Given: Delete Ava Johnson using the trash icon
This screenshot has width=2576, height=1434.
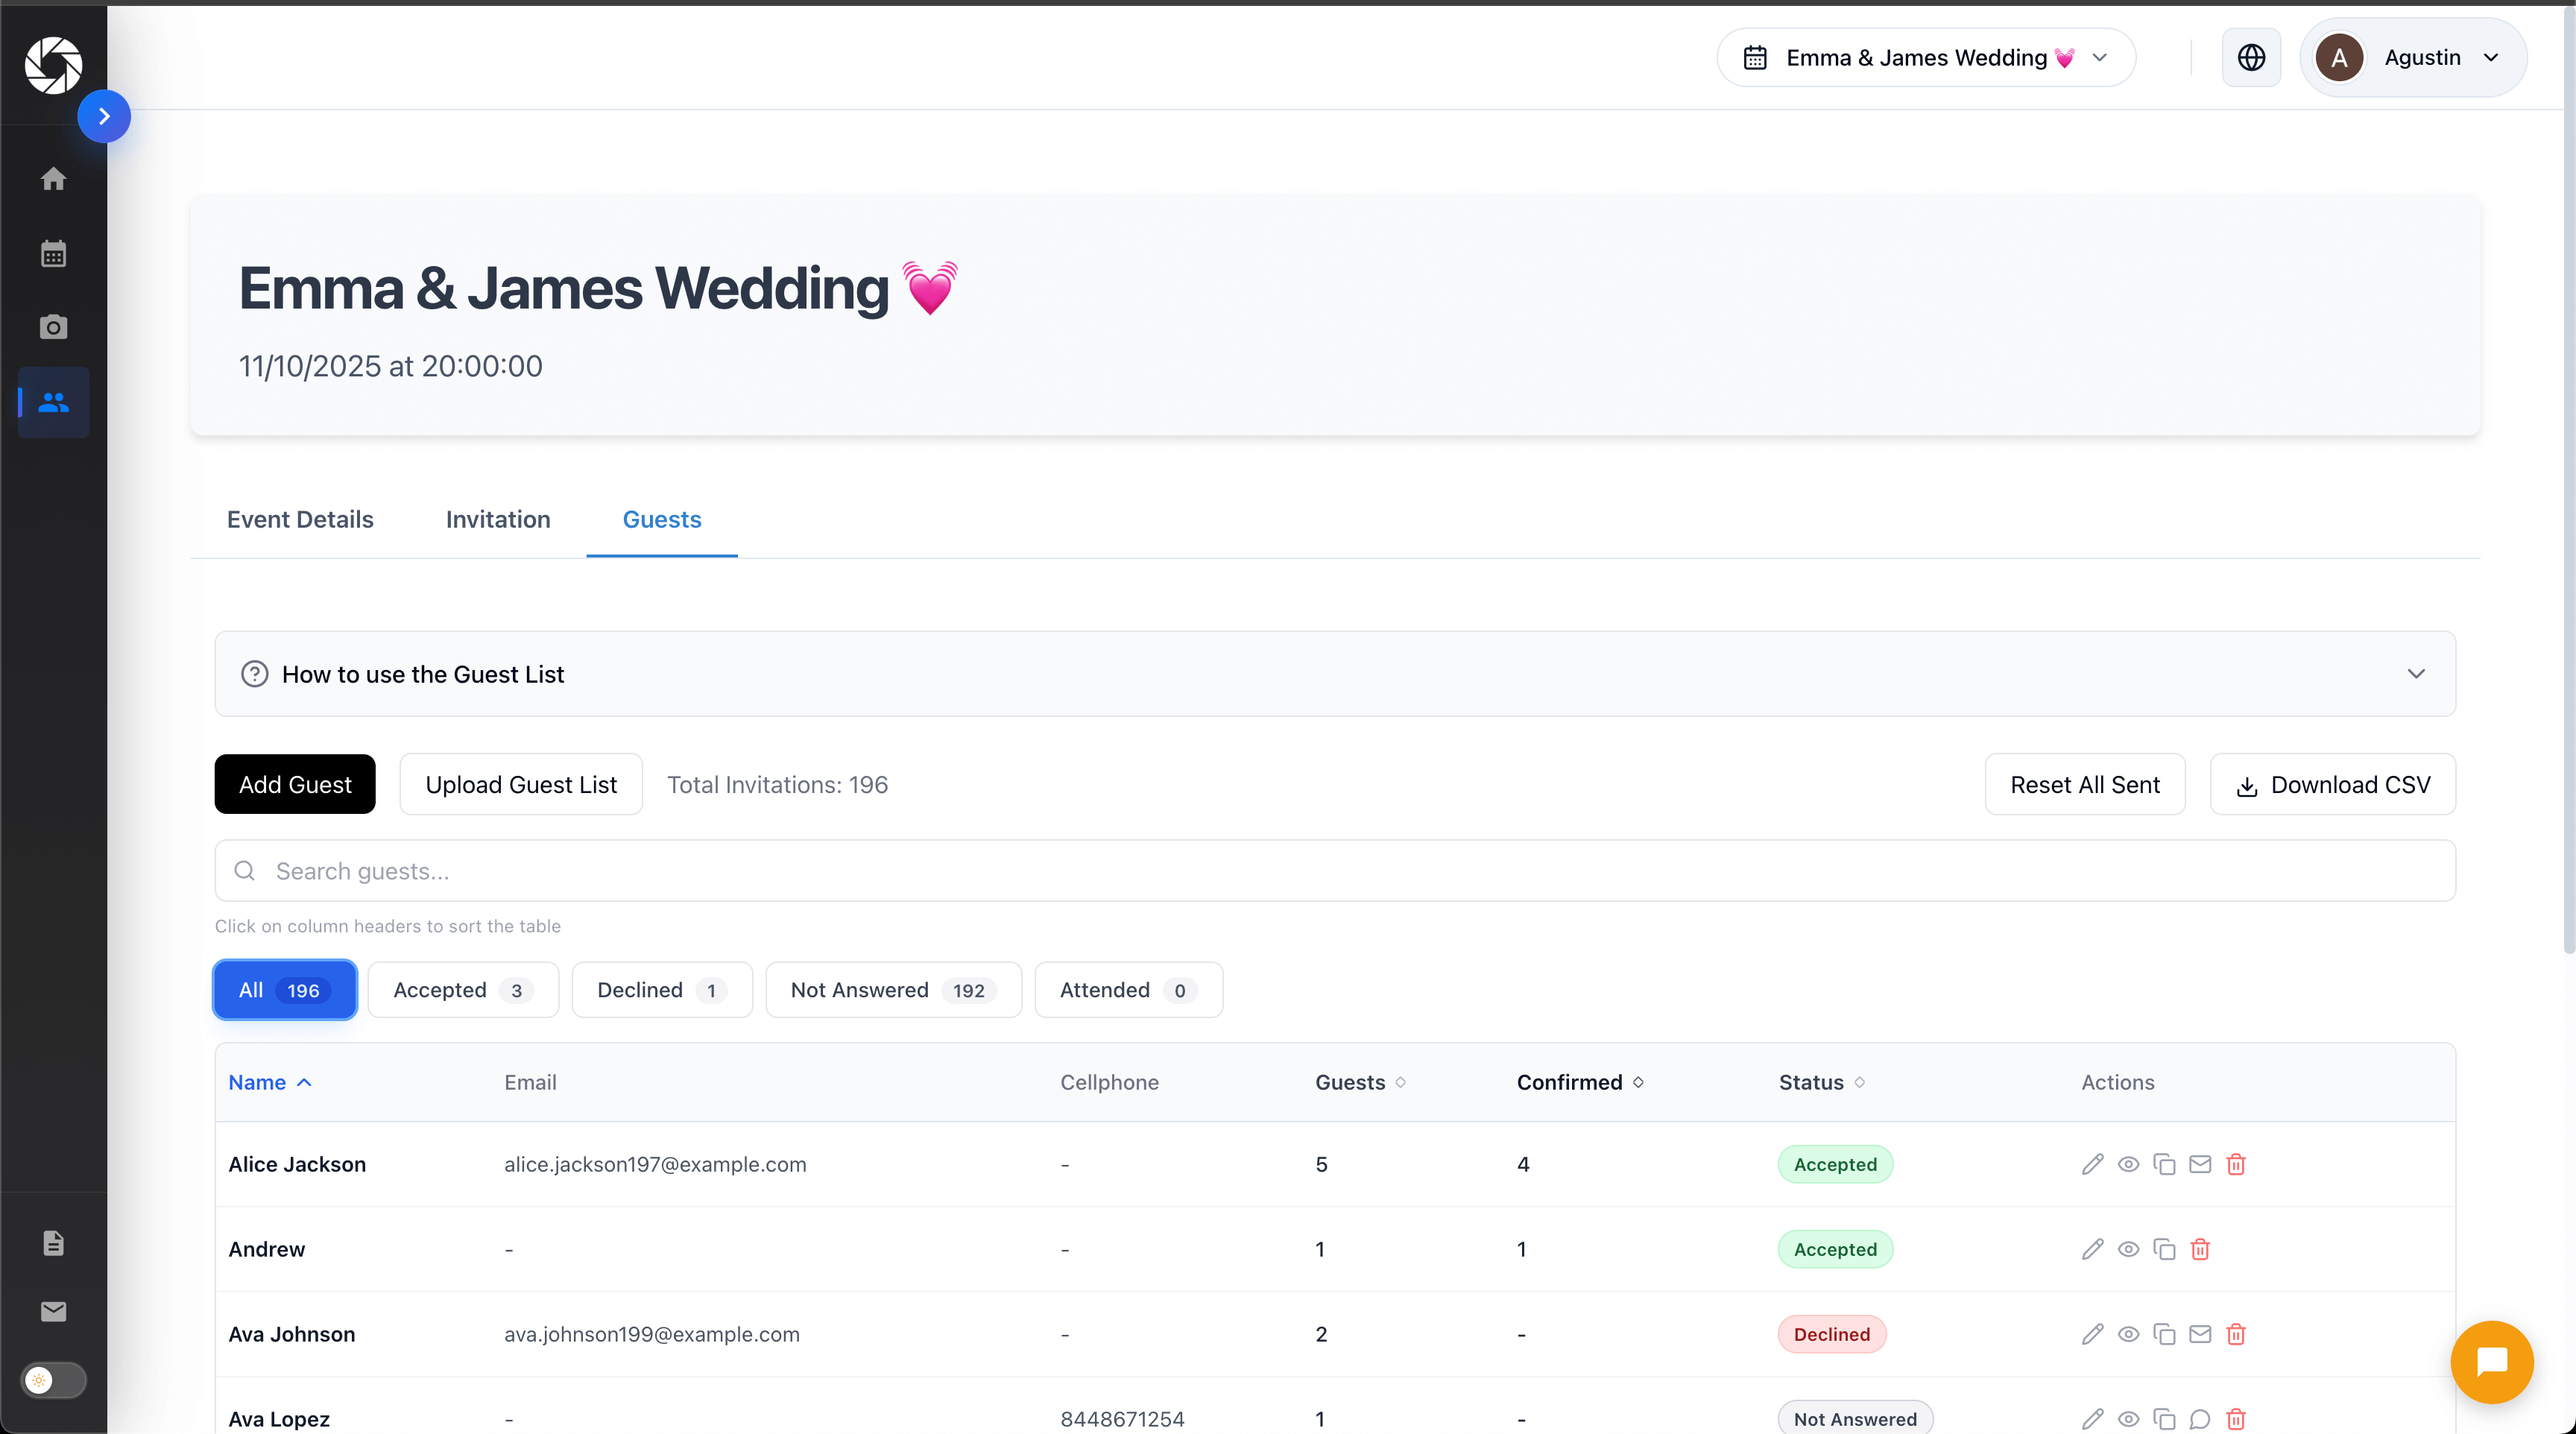Looking at the screenshot, I should (x=2237, y=1334).
